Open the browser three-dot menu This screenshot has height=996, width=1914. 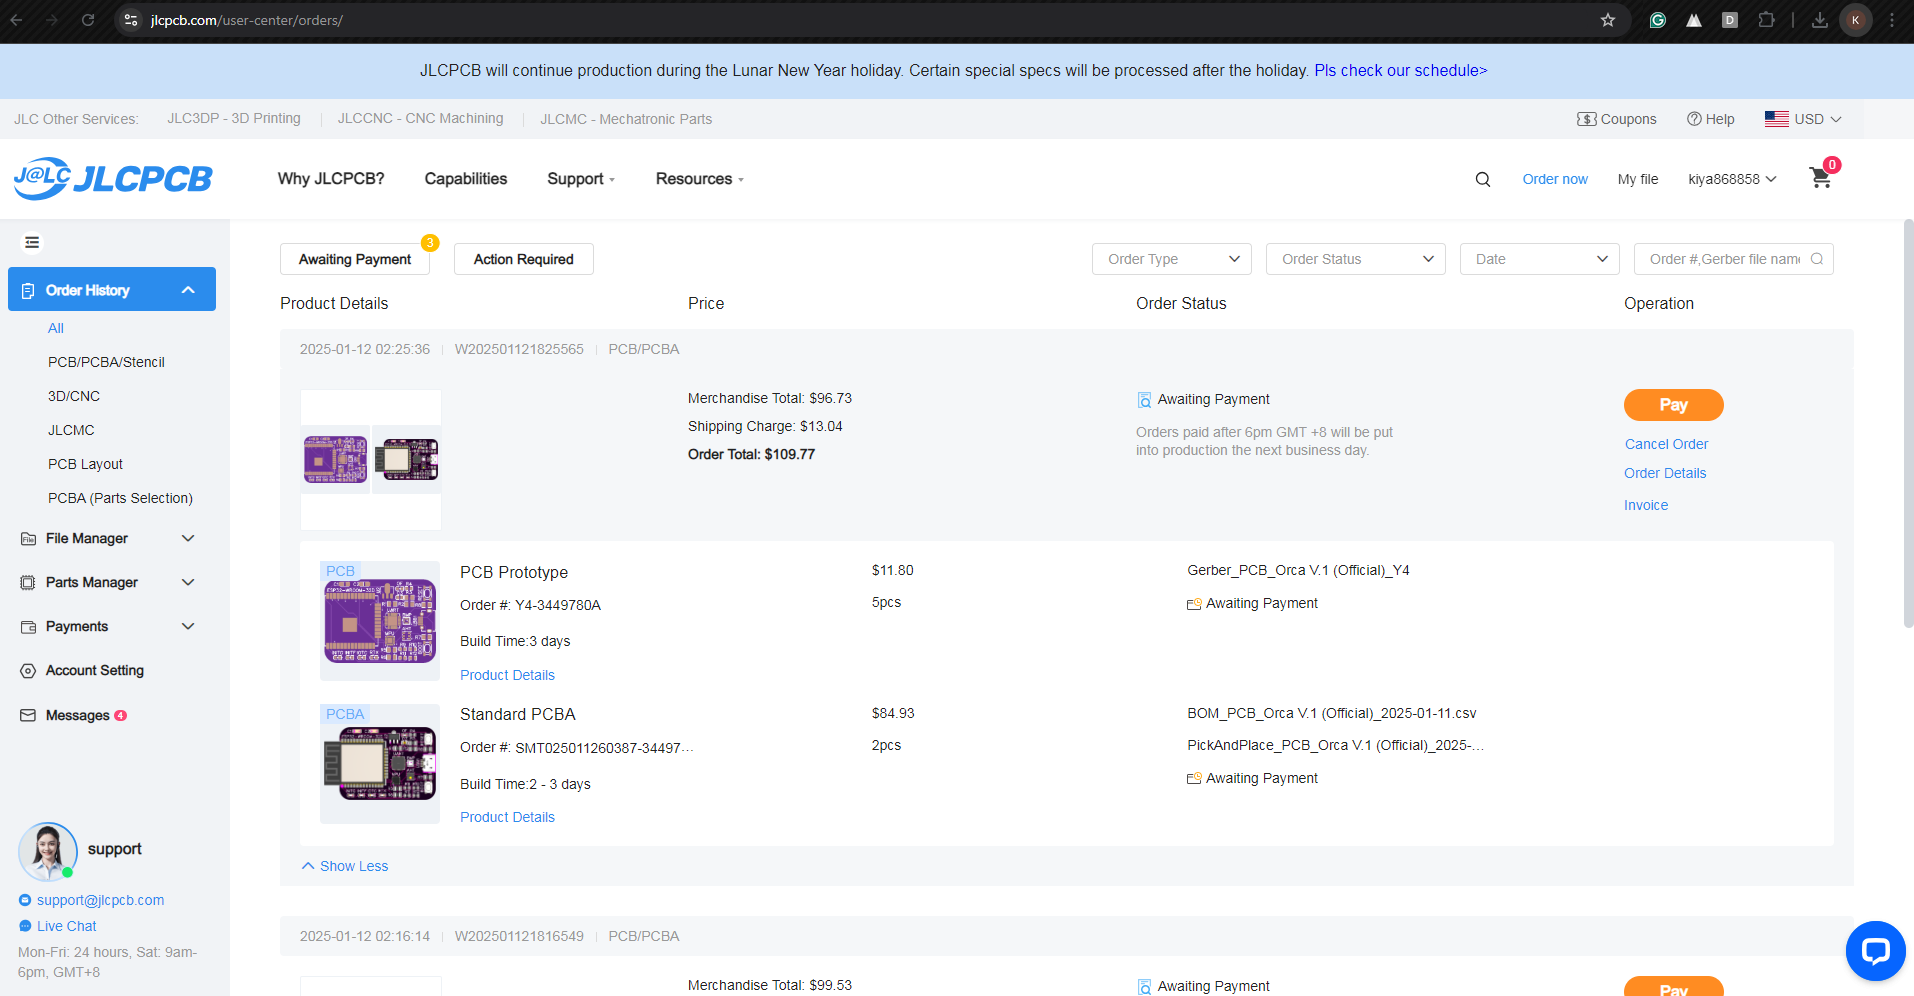pyautogui.click(x=1892, y=20)
